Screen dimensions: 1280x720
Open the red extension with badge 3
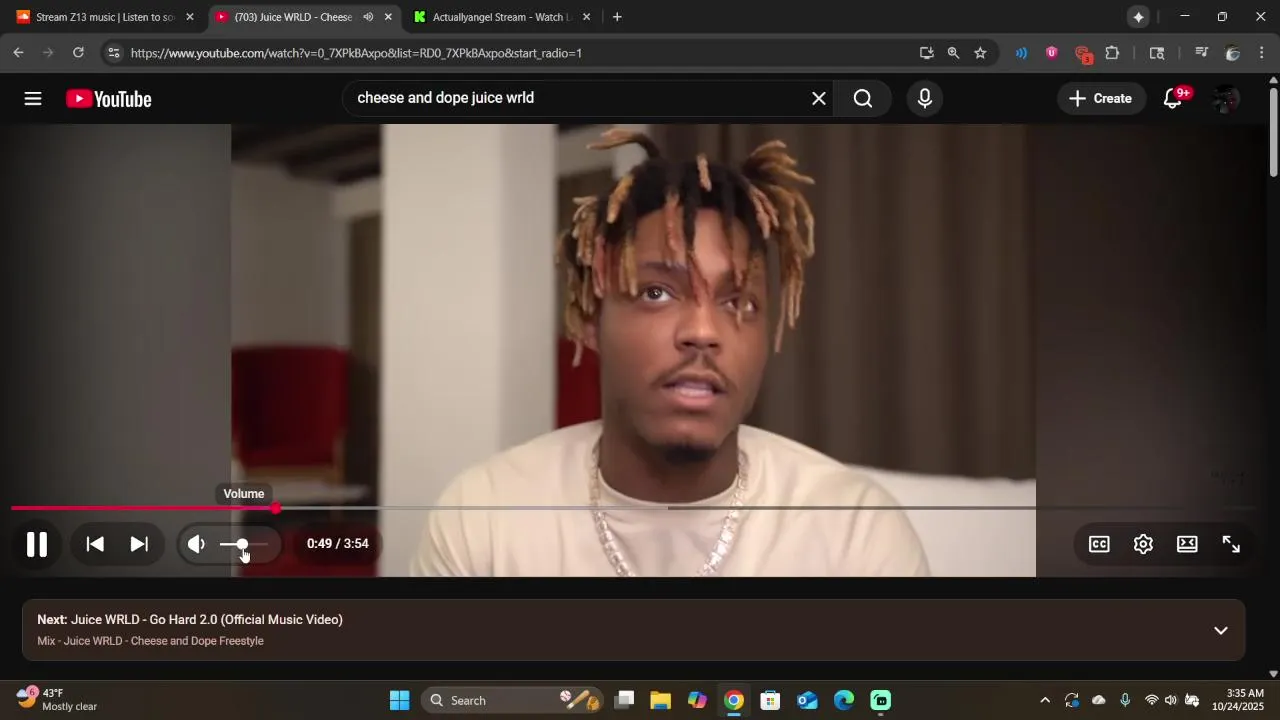tap(1082, 54)
